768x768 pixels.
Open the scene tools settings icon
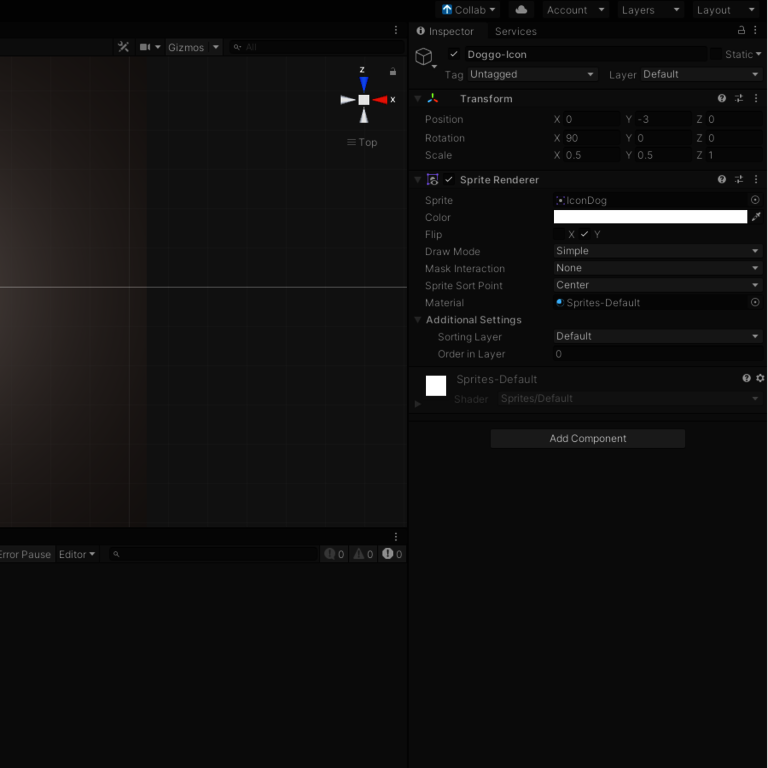pyautogui.click(x=123, y=47)
